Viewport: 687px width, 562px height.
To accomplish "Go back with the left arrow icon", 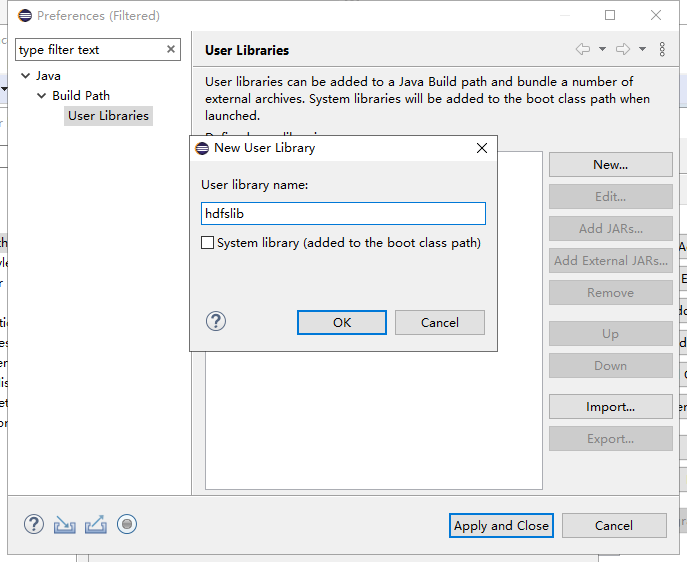I will click(583, 49).
